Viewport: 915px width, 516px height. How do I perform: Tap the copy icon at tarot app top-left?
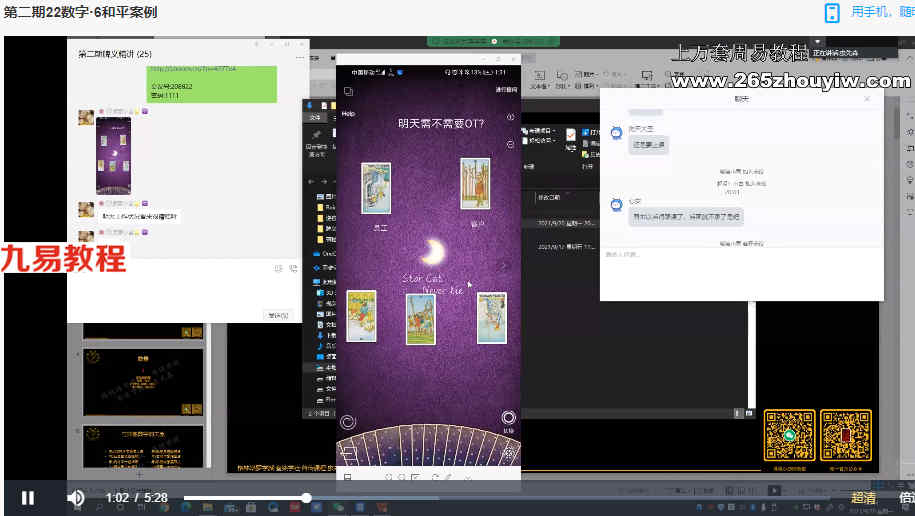[x=348, y=92]
